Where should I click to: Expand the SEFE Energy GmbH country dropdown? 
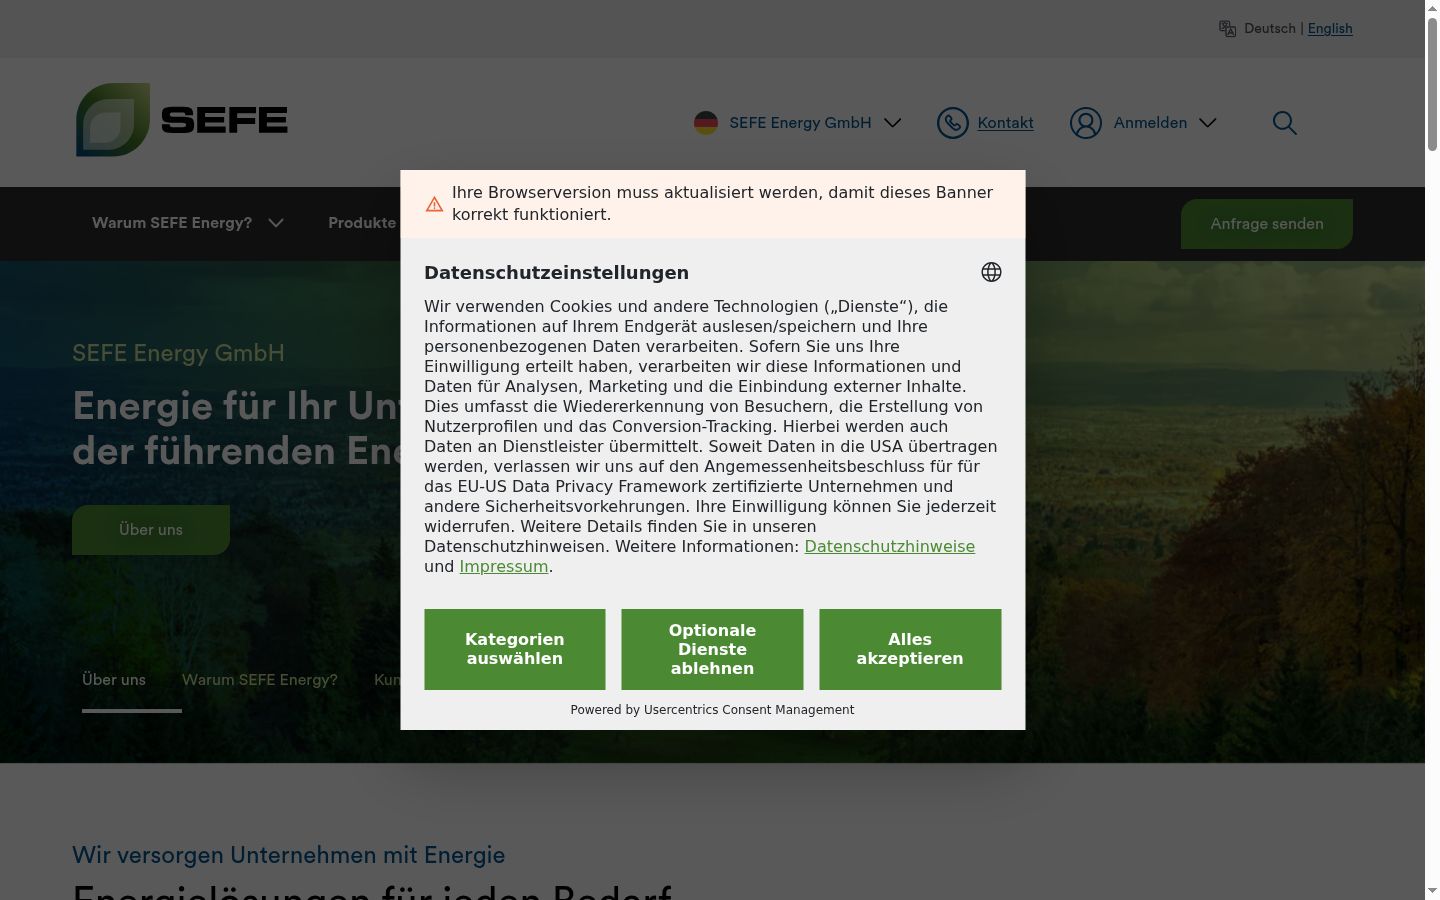(893, 123)
